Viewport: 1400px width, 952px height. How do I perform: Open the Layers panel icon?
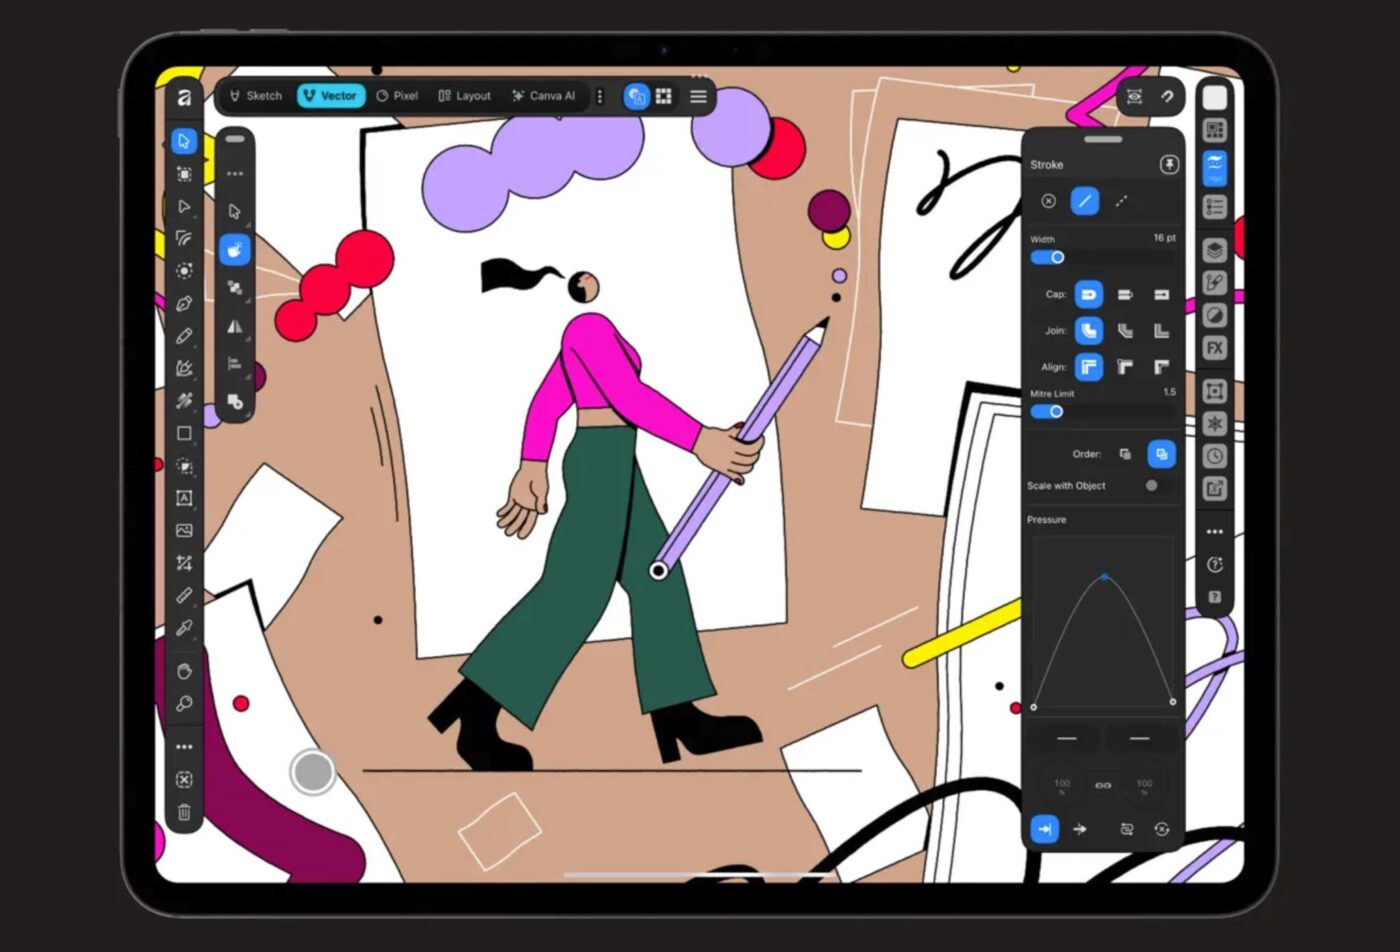(1215, 250)
